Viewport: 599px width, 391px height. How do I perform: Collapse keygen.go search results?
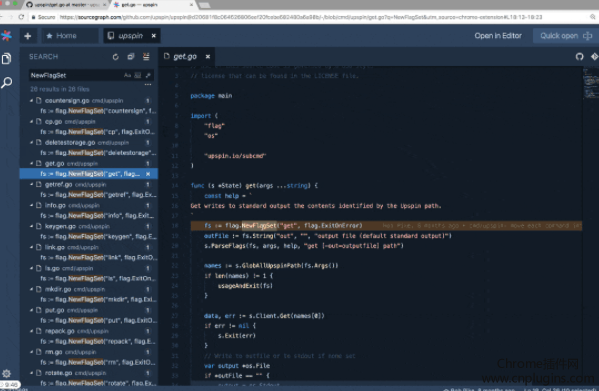32,226
